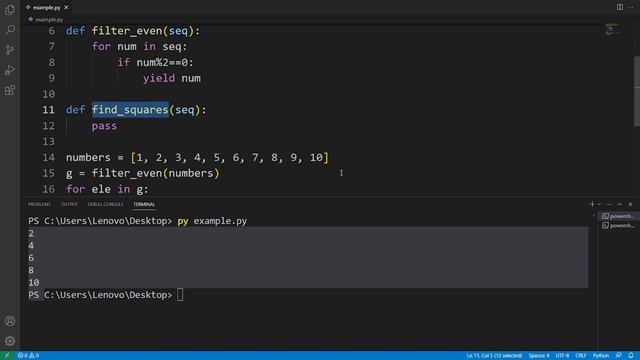Screen dimensions: 640x360
Task: Open the feedback icon in status bar
Action: coord(619,356)
